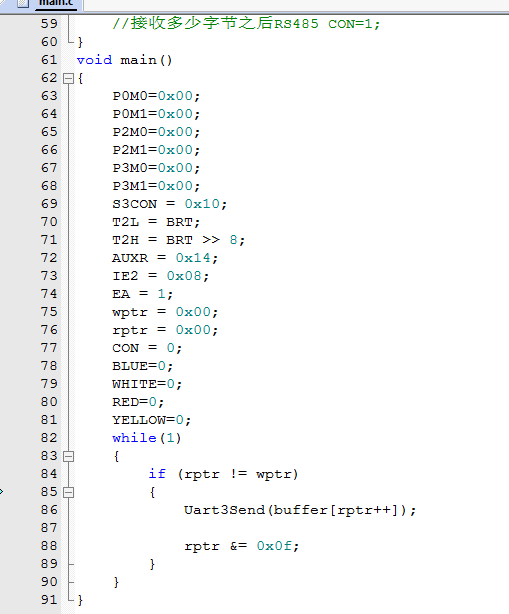Click the 'YELLOW=0;' line
Screen dimensions: 509x614
coord(152,420)
